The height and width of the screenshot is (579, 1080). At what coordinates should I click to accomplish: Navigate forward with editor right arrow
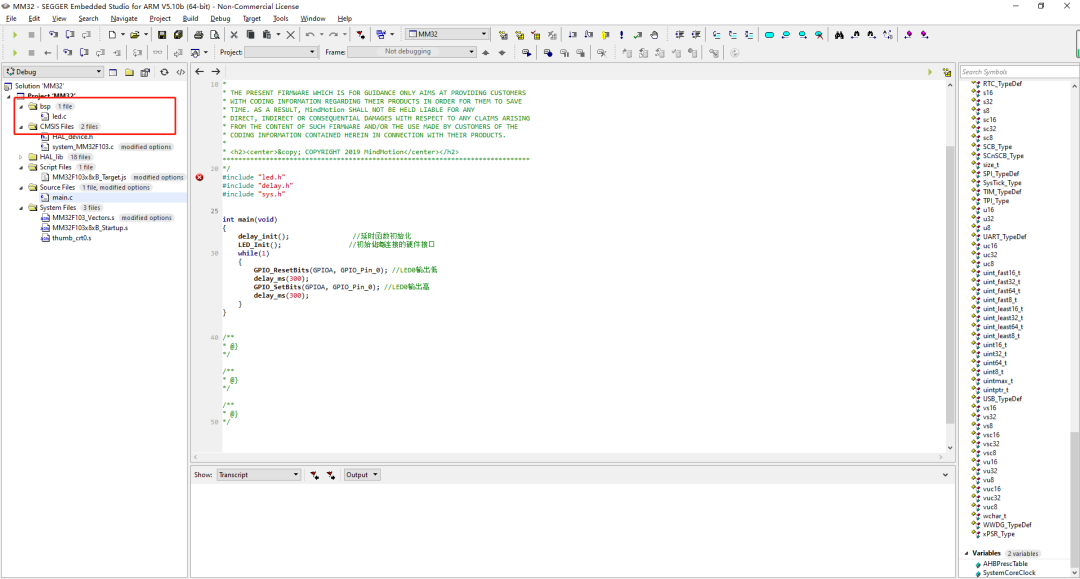216,72
